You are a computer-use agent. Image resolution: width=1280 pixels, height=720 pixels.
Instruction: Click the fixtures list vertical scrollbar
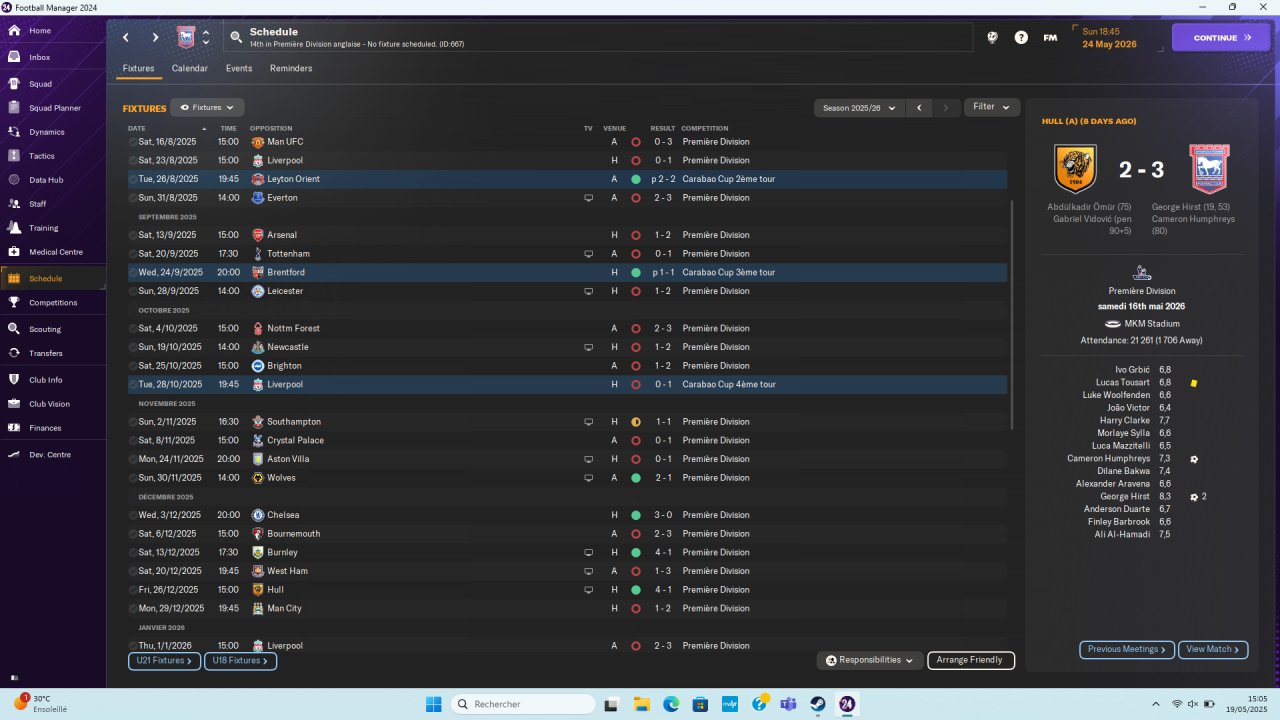[1013, 315]
